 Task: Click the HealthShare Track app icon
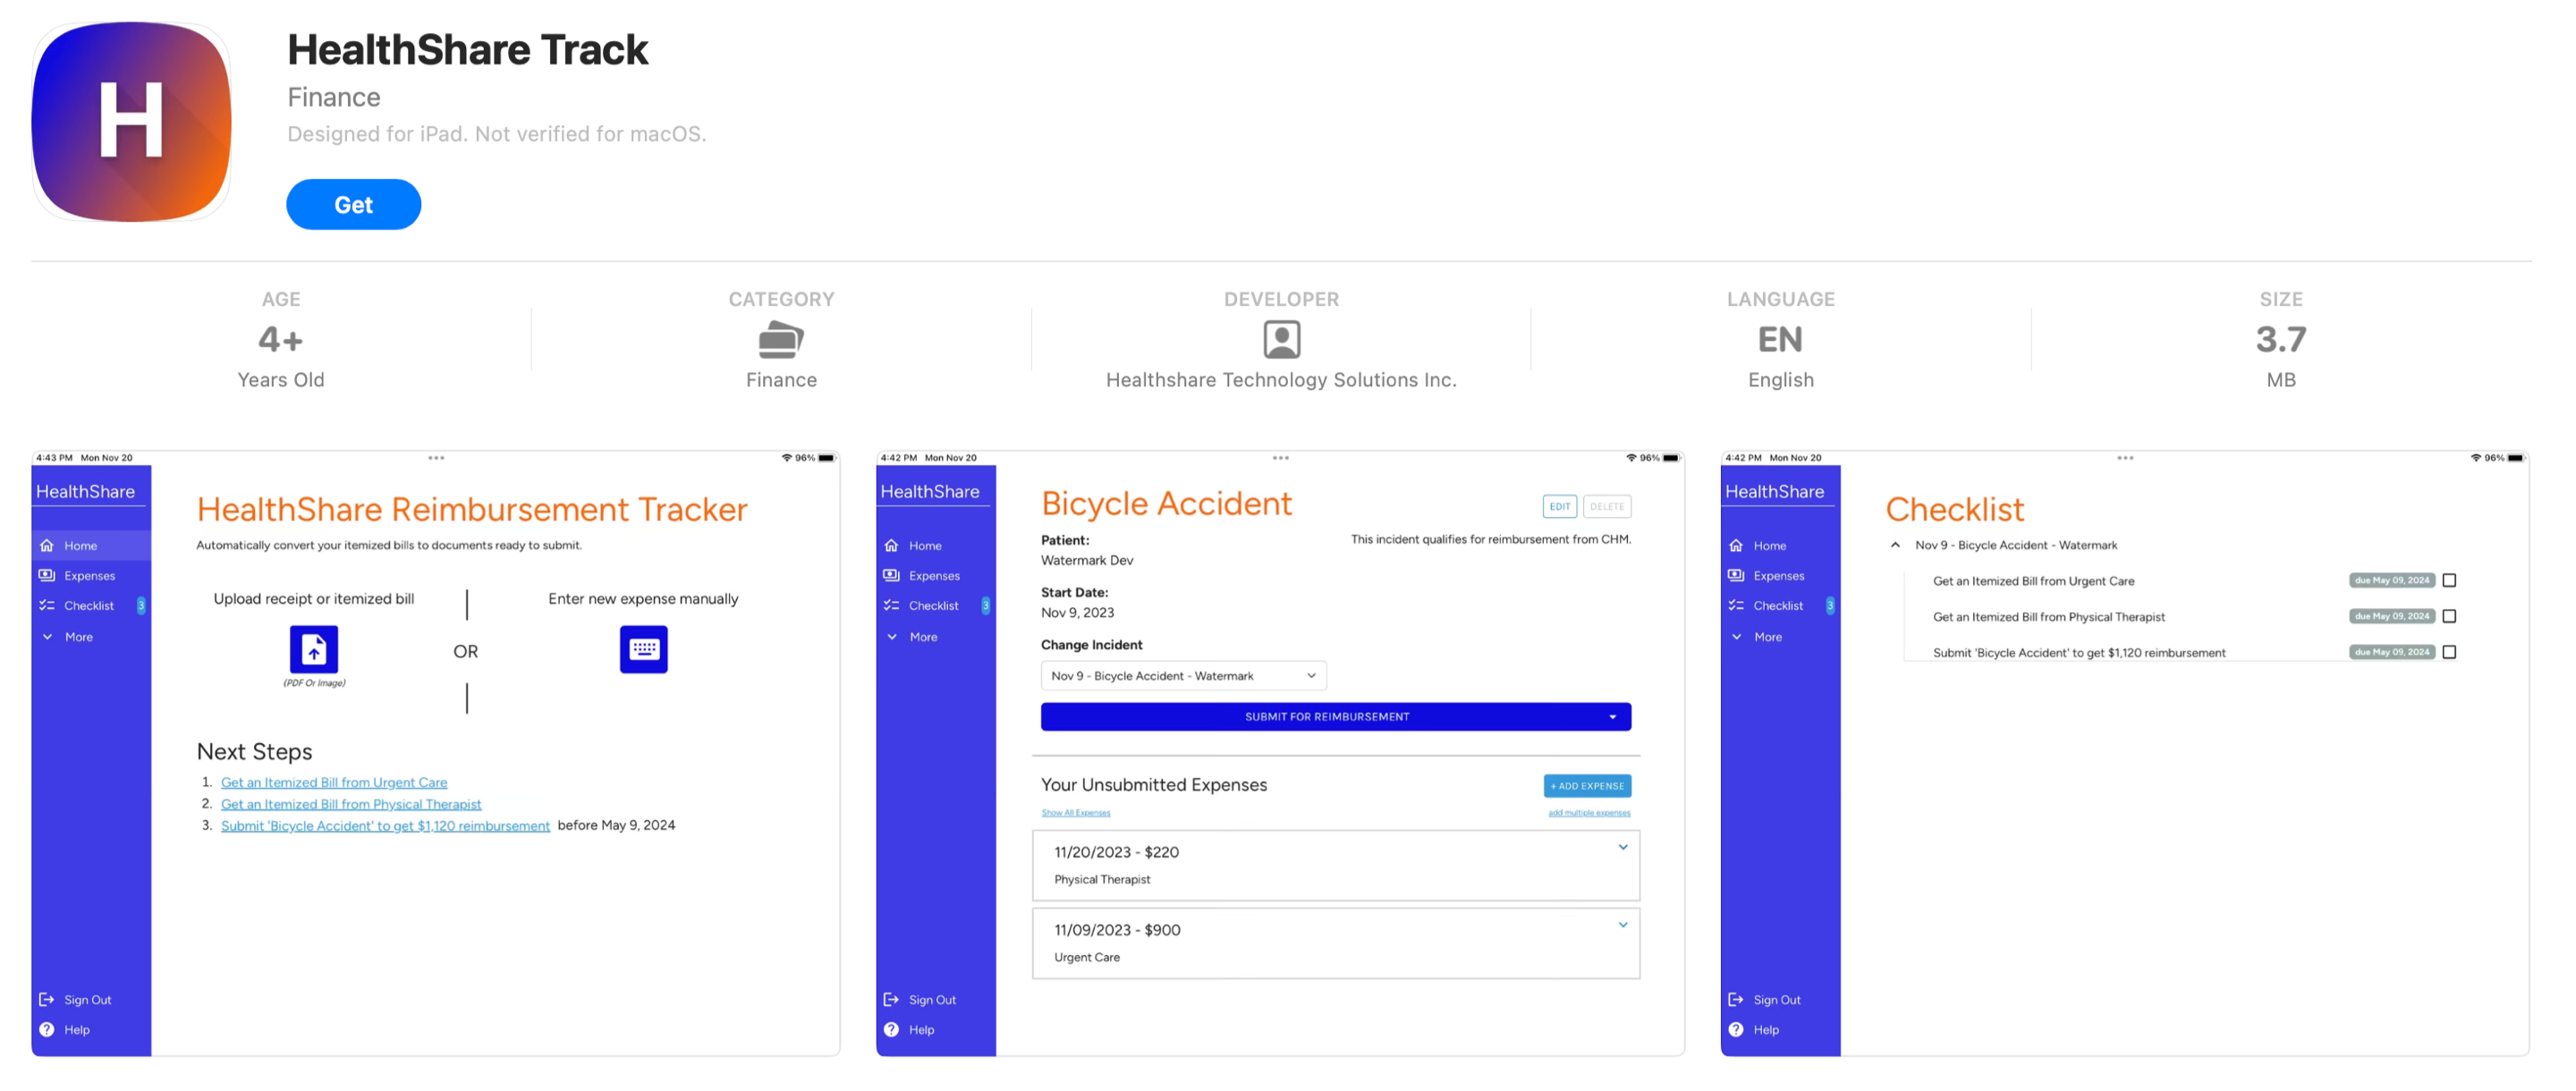pyautogui.click(x=131, y=122)
